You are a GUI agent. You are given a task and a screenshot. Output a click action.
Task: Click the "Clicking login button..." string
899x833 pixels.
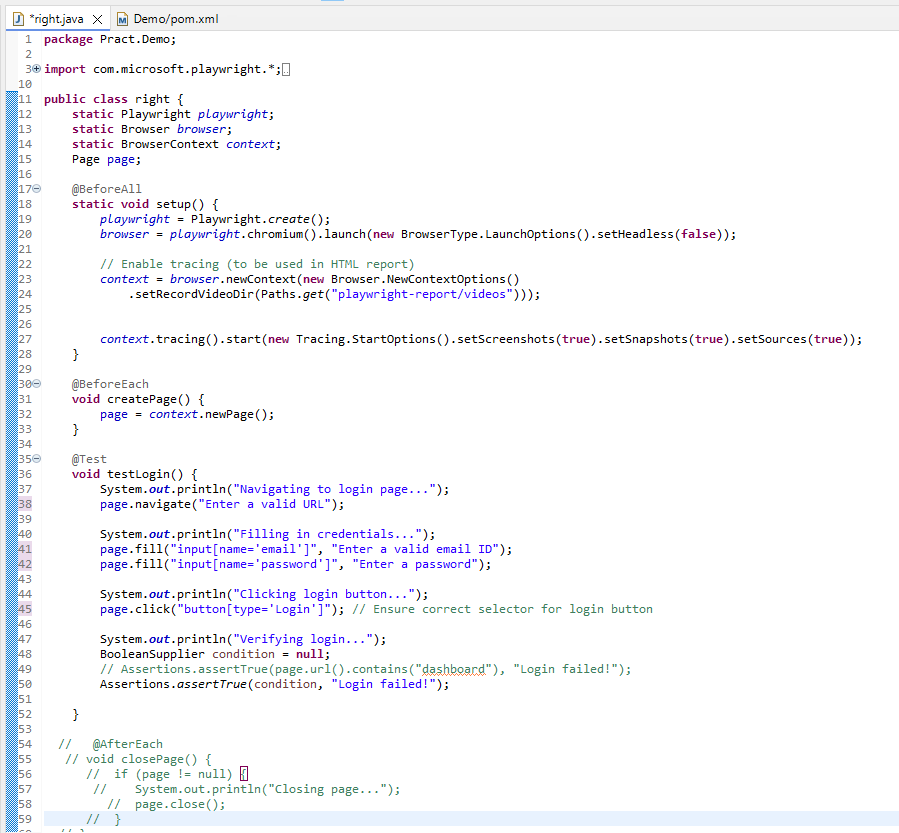click(x=324, y=594)
